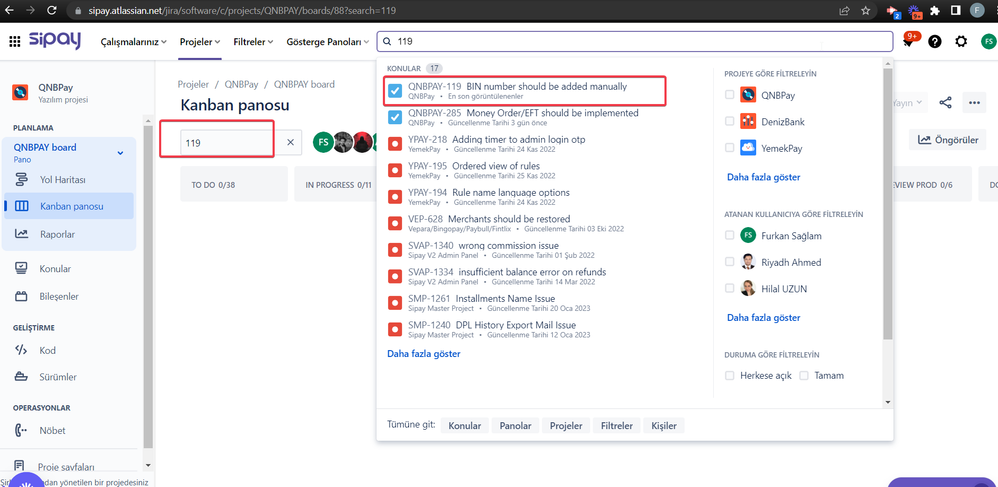Image resolution: width=998 pixels, height=487 pixels.
Task: Jump to Konular in Tümüne git
Action: point(465,426)
